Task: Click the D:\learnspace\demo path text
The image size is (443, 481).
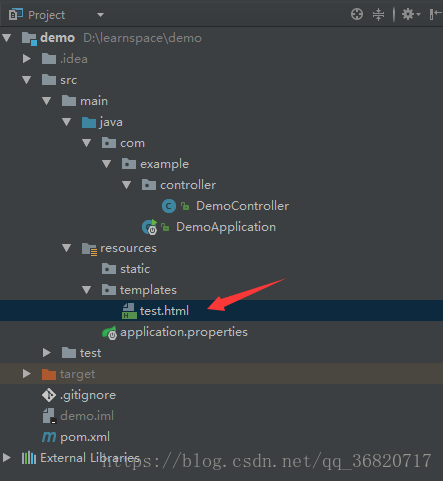Action: [142, 38]
